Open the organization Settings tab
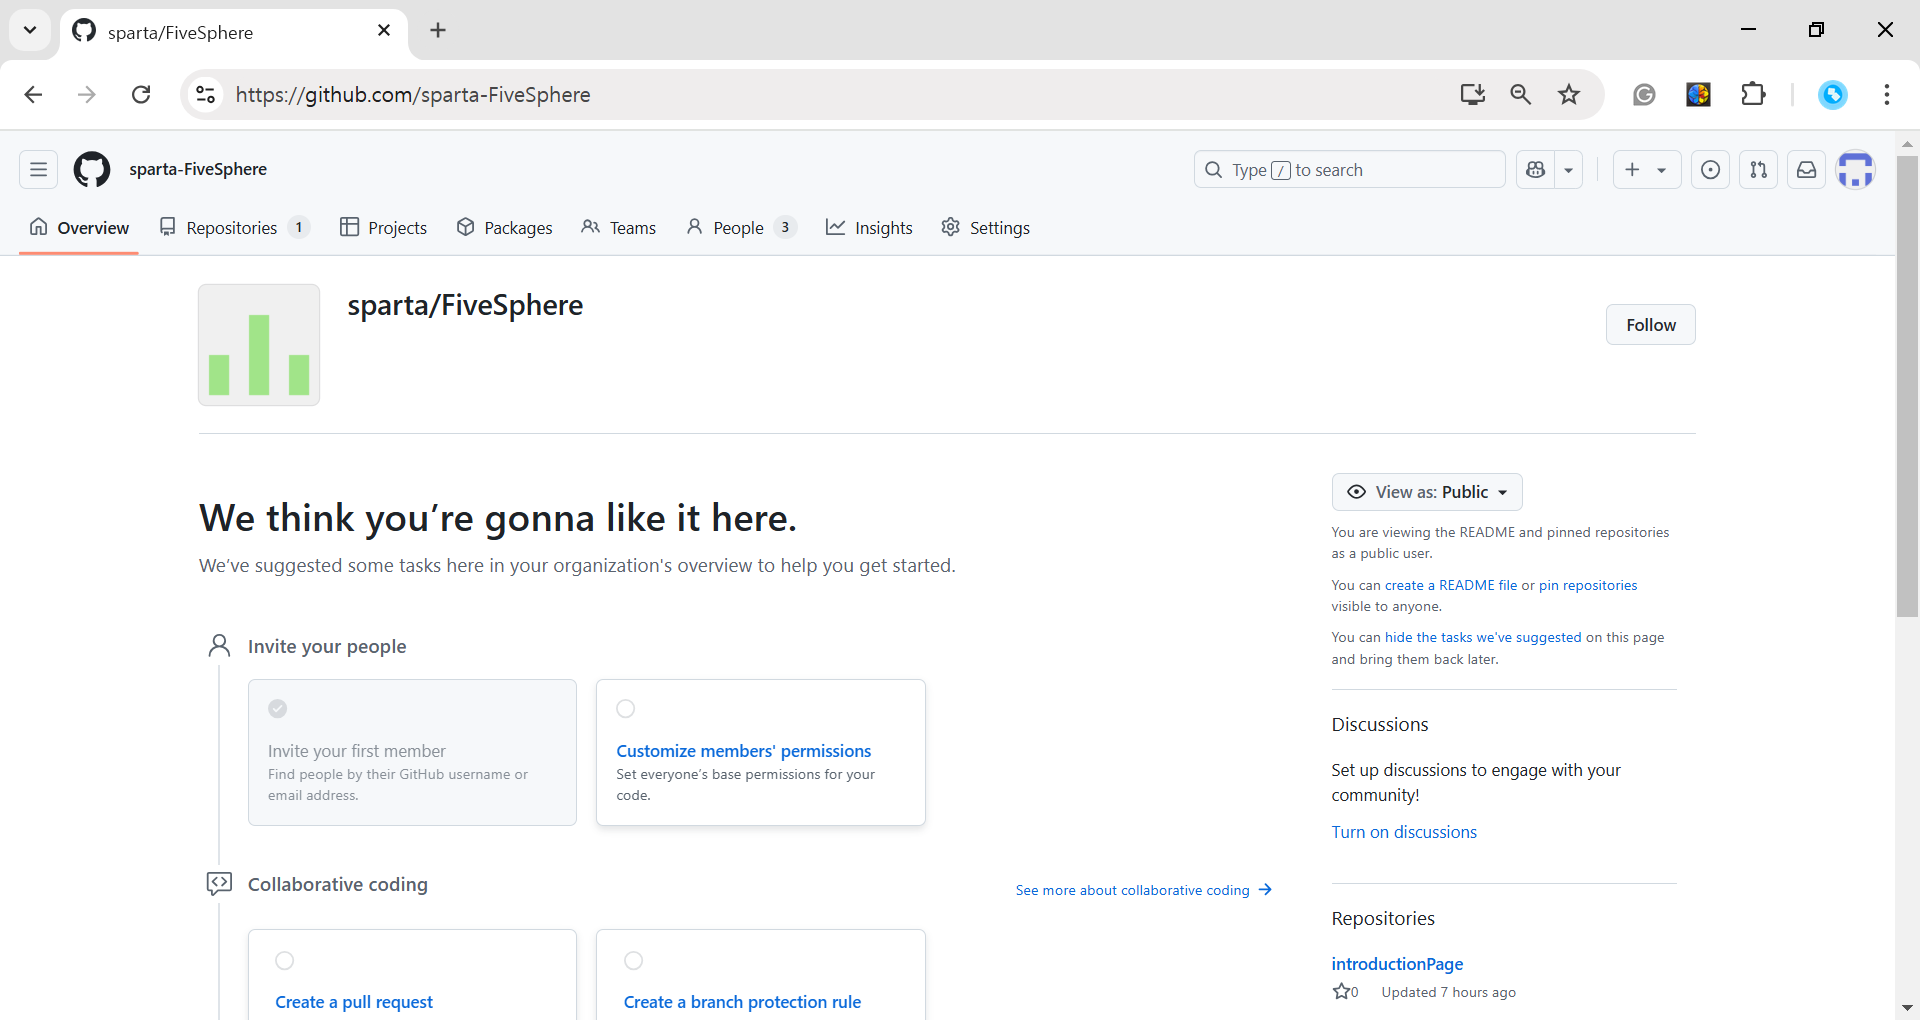Screen dimensions: 1920x1020 click(985, 228)
